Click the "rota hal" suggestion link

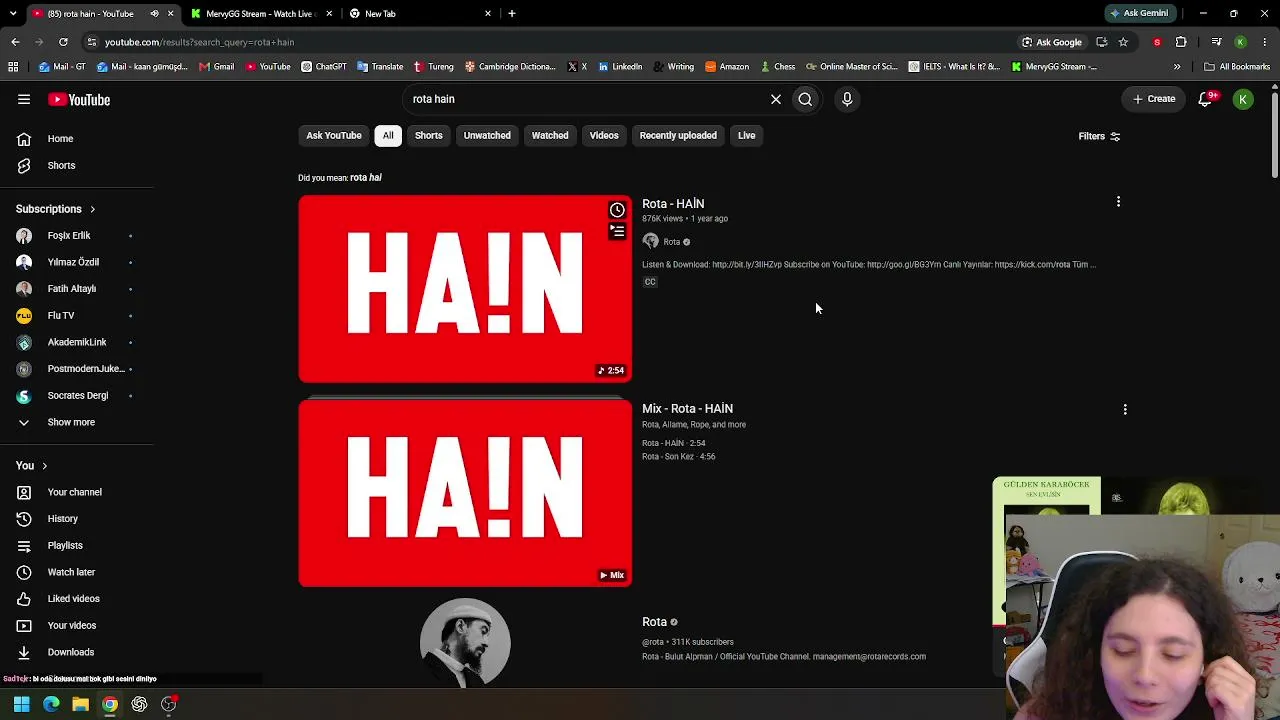pos(366,178)
